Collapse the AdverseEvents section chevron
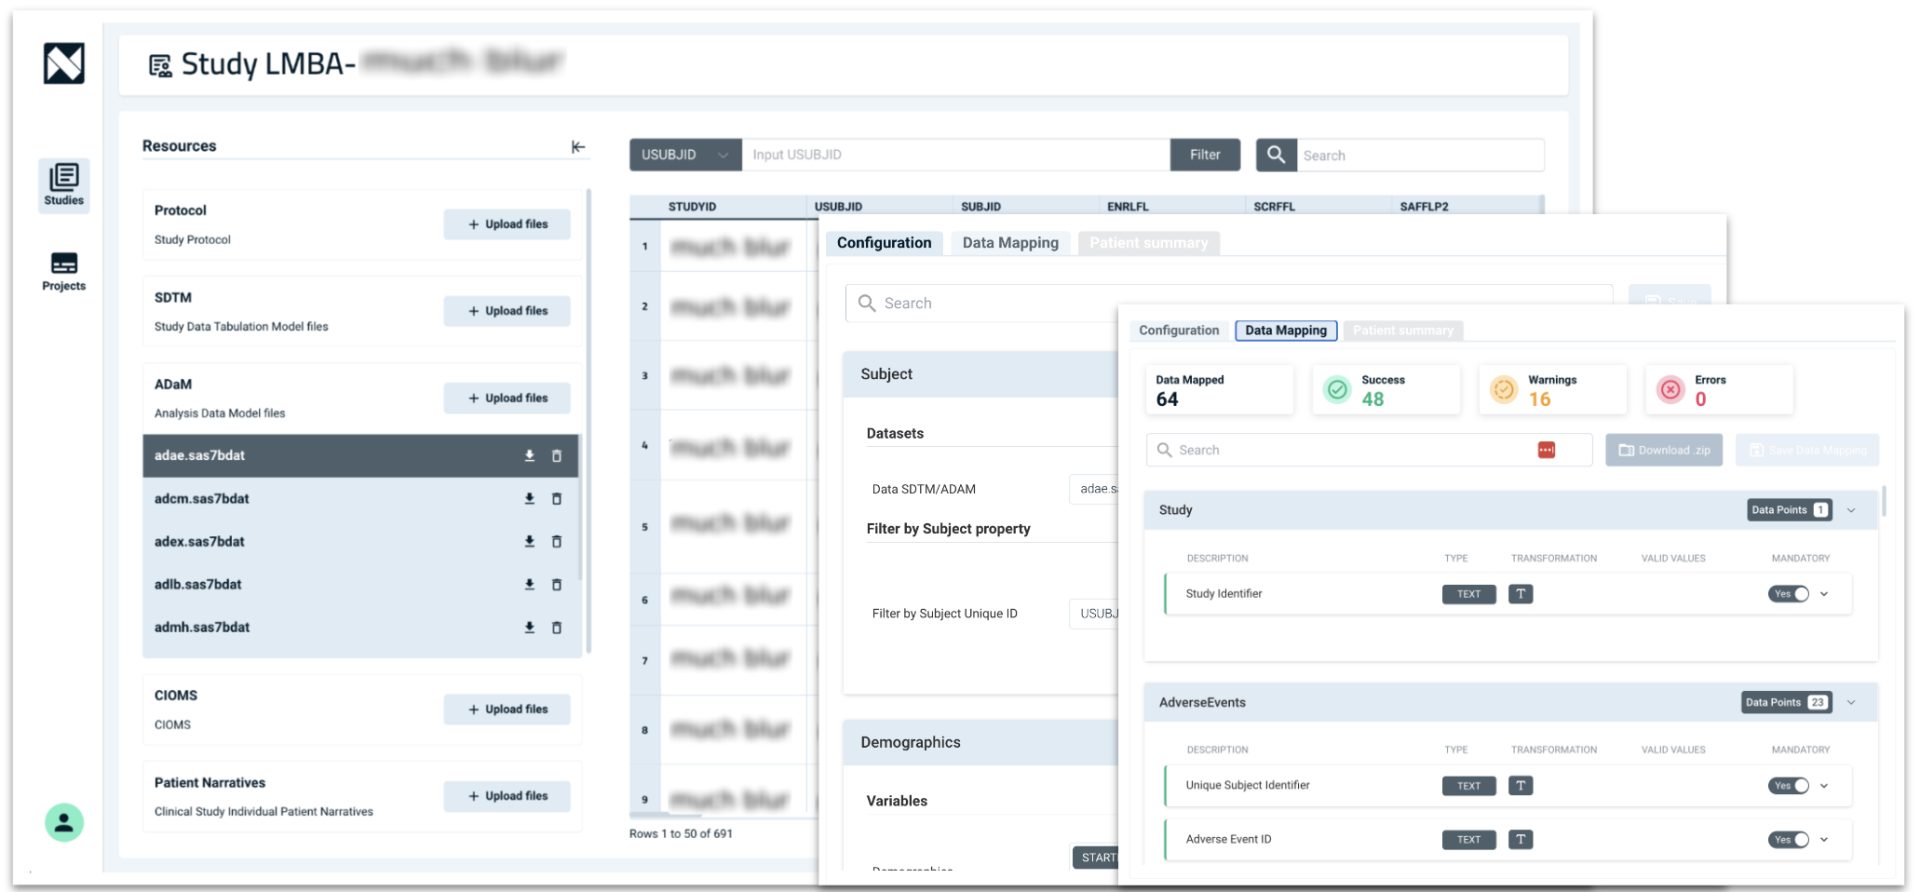This screenshot has width=1920, height=892. (1851, 703)
